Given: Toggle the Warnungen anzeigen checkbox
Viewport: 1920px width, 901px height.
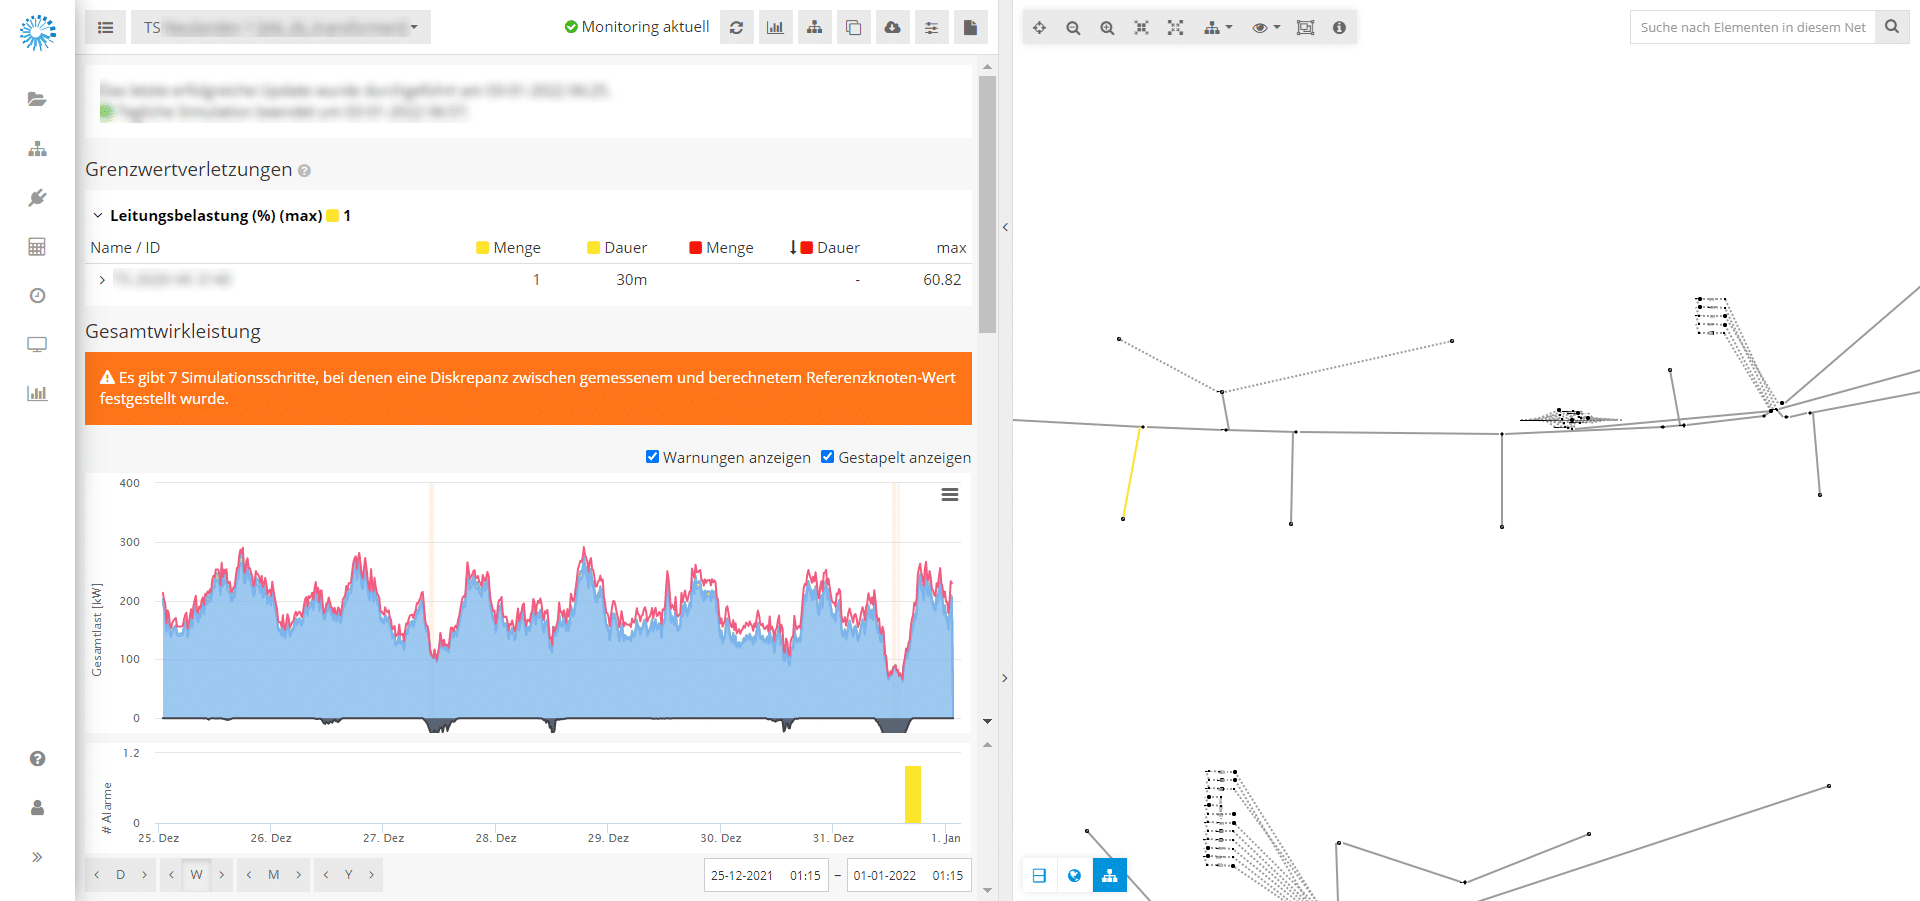Looking at the screenshot, I should 652,457.
